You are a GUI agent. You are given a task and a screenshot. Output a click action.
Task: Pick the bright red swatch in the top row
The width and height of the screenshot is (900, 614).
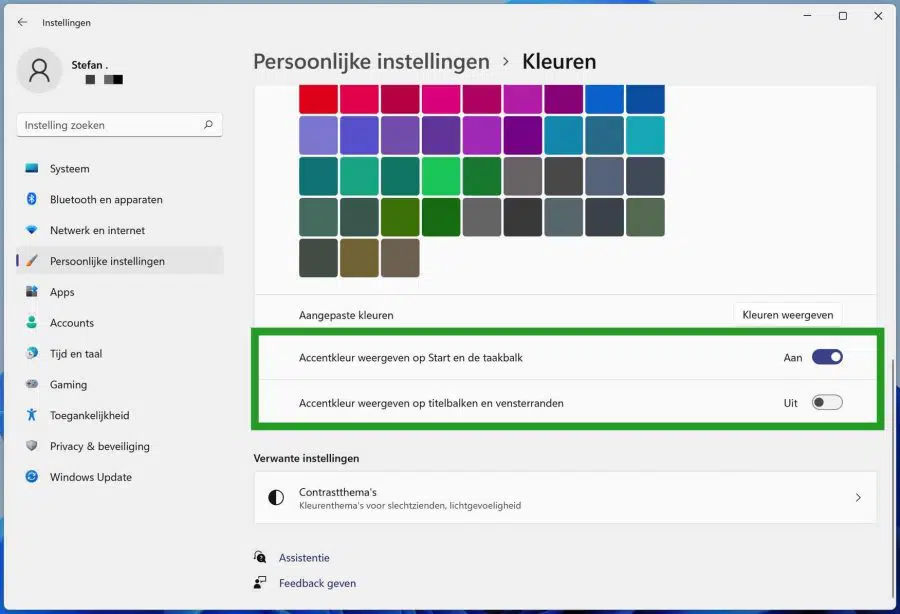pyautogui.click(x=319, y=99)
